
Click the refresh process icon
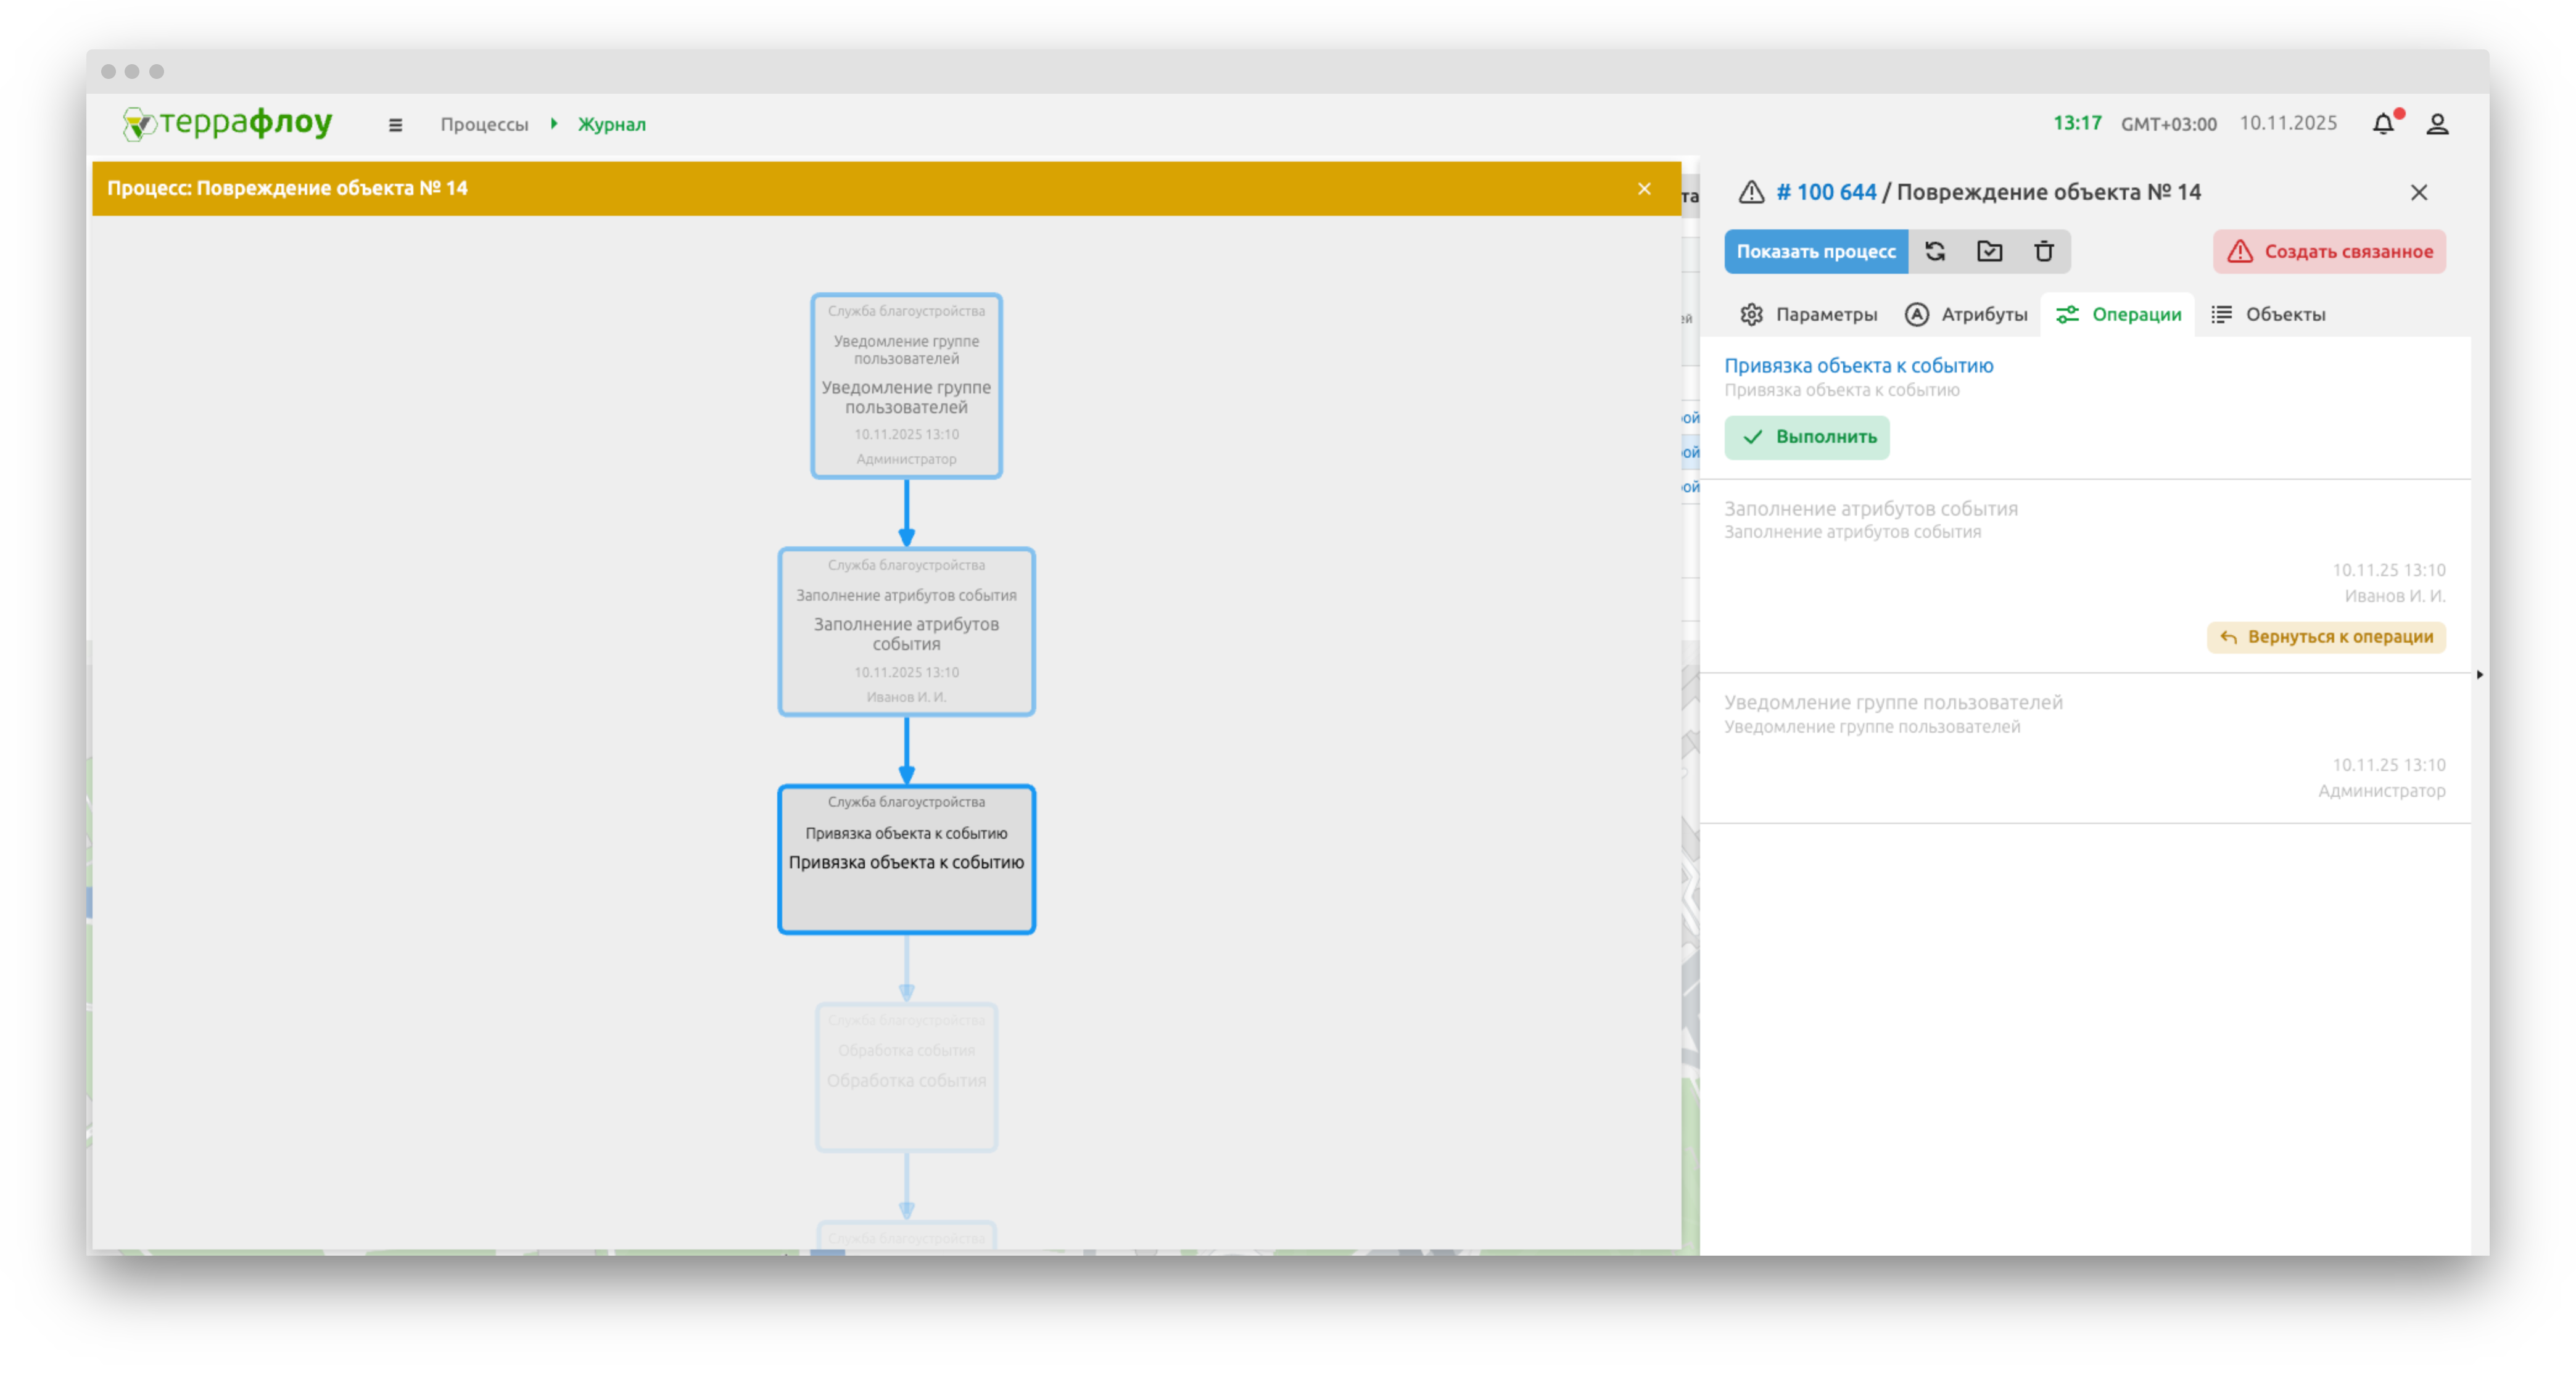point(1935,251)
